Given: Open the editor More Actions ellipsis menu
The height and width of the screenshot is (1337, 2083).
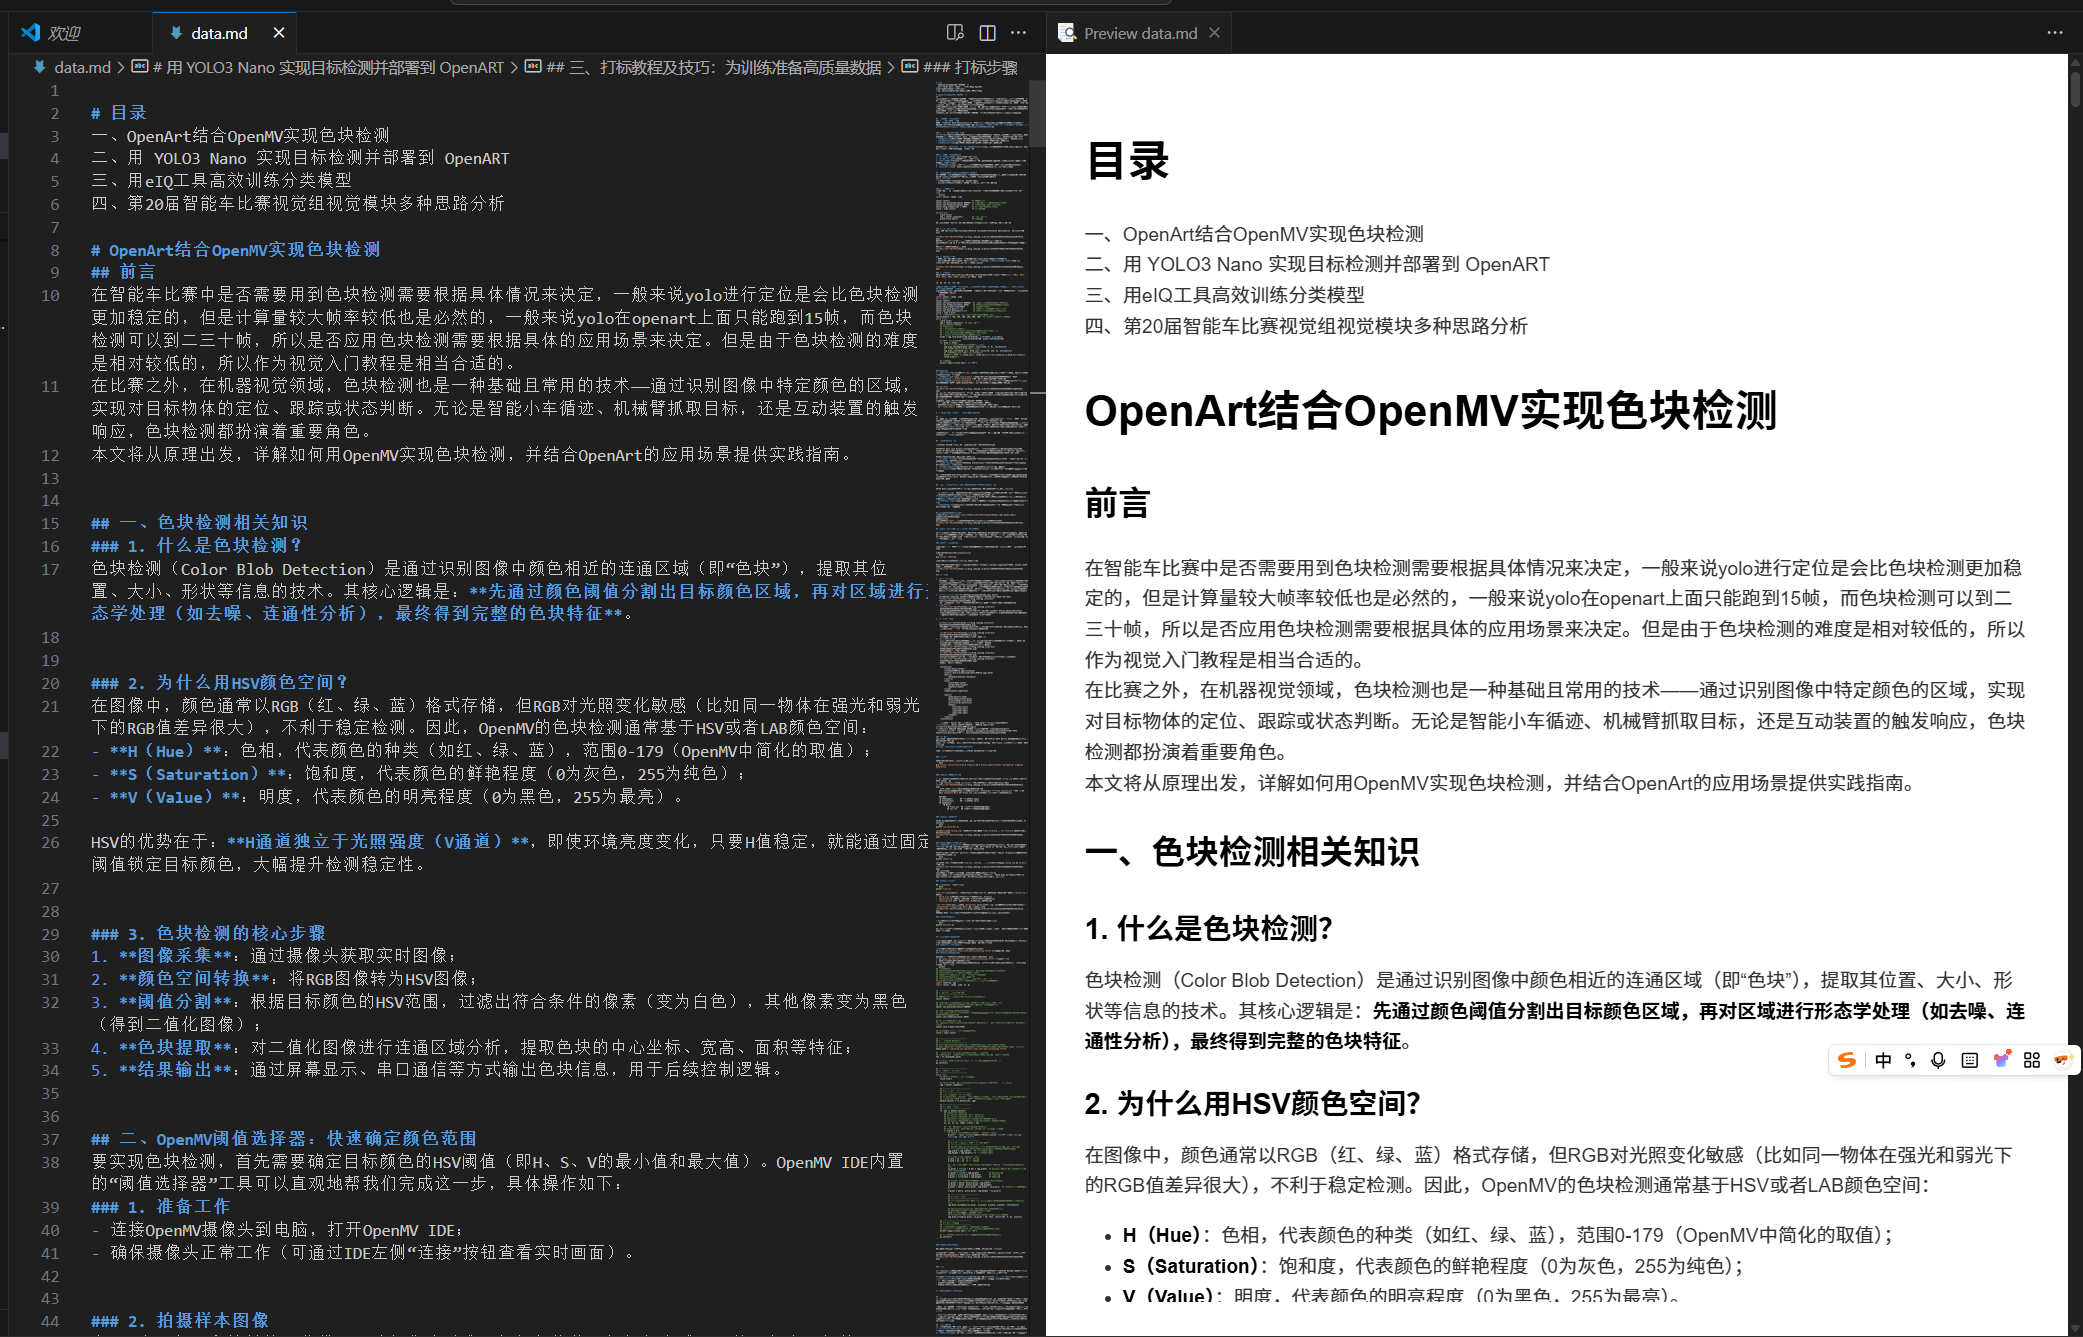Looking at the screenshot, I should pos(1018,32).
